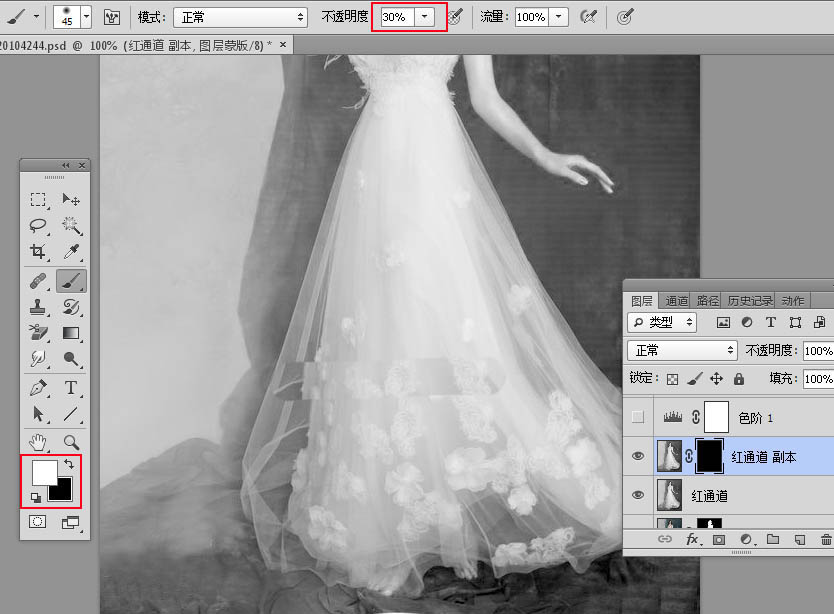Show the 色阶 1 adjustment layer
The height and width of the screenshot is (614, 834).
tap(638, 417)
